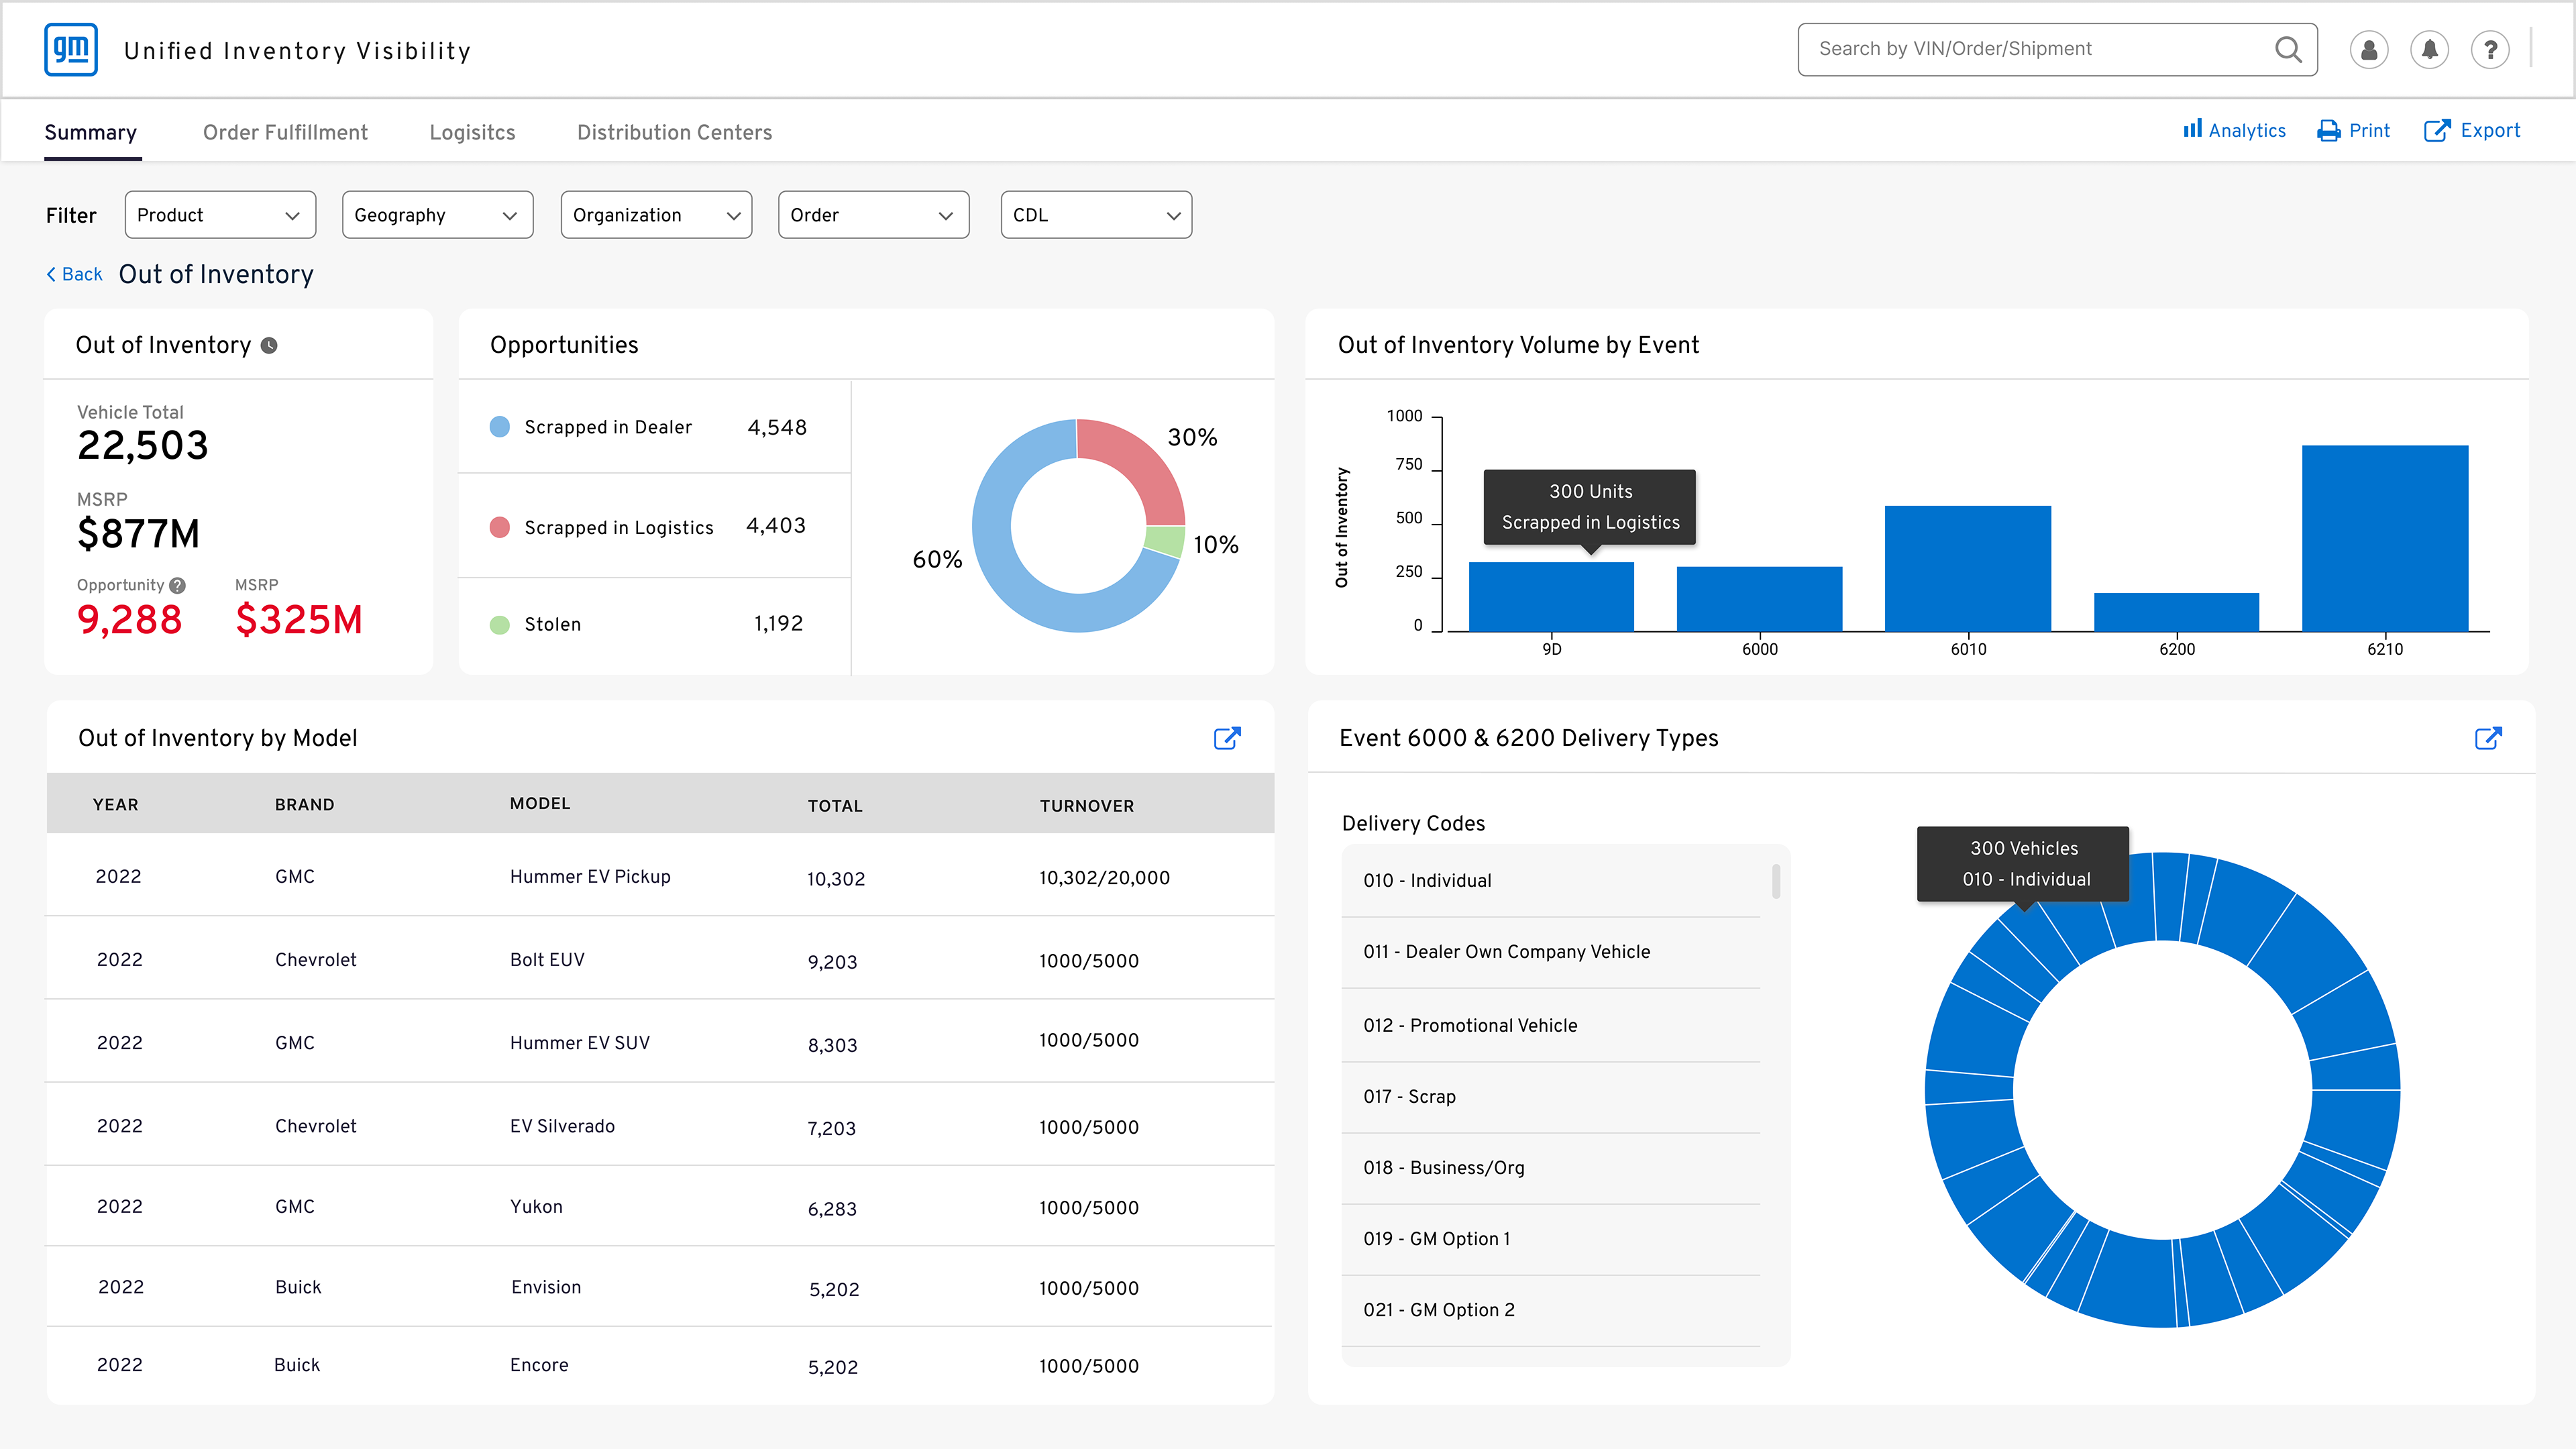The width and height of the screenshot is (2576, 1449).
Task: Expand the Order filter dropdown
Action: click(873, 215)
